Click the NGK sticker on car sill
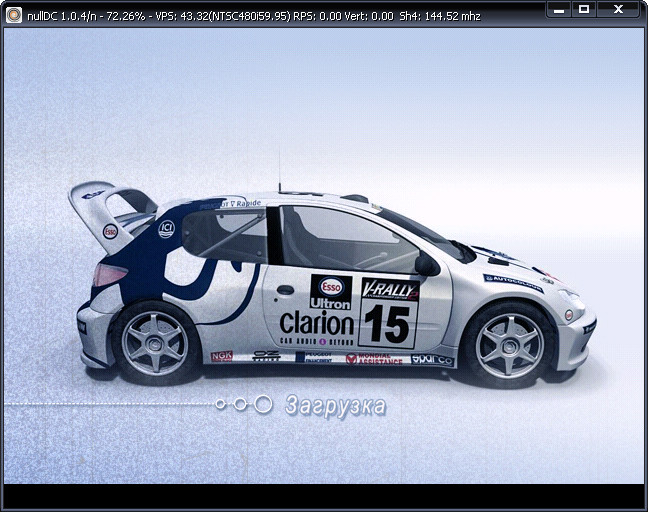The image size is (648, 512). 222,357
